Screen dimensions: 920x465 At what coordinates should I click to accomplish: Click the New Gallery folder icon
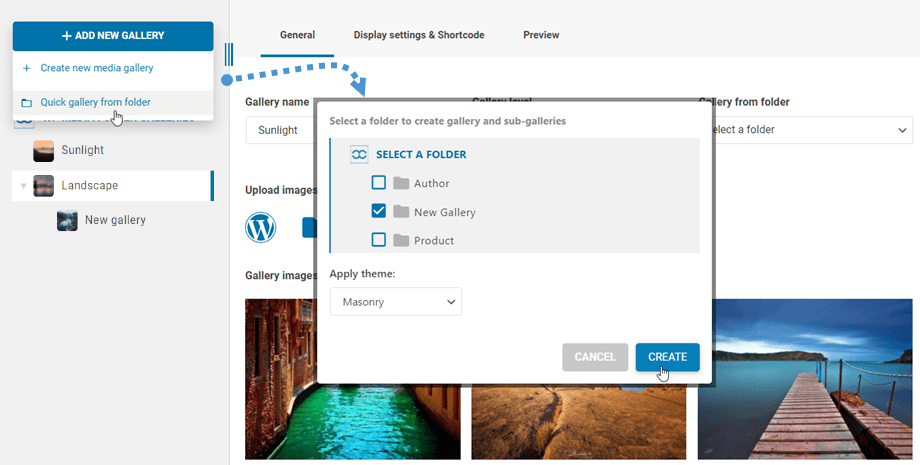coord(401,212)
